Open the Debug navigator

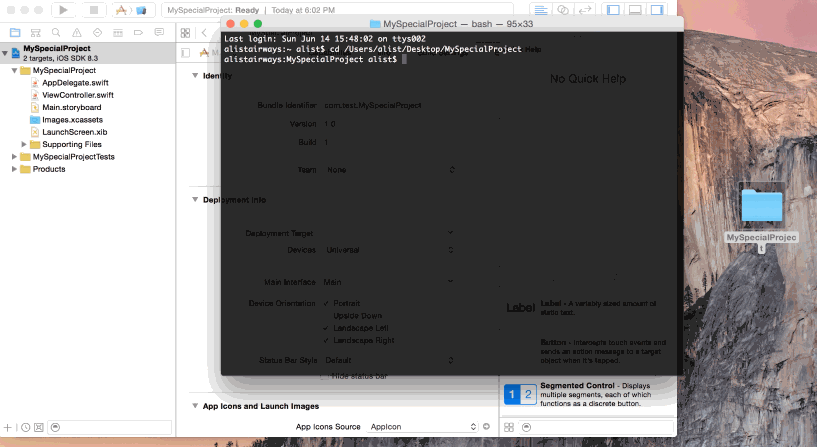tap(118, 32)
